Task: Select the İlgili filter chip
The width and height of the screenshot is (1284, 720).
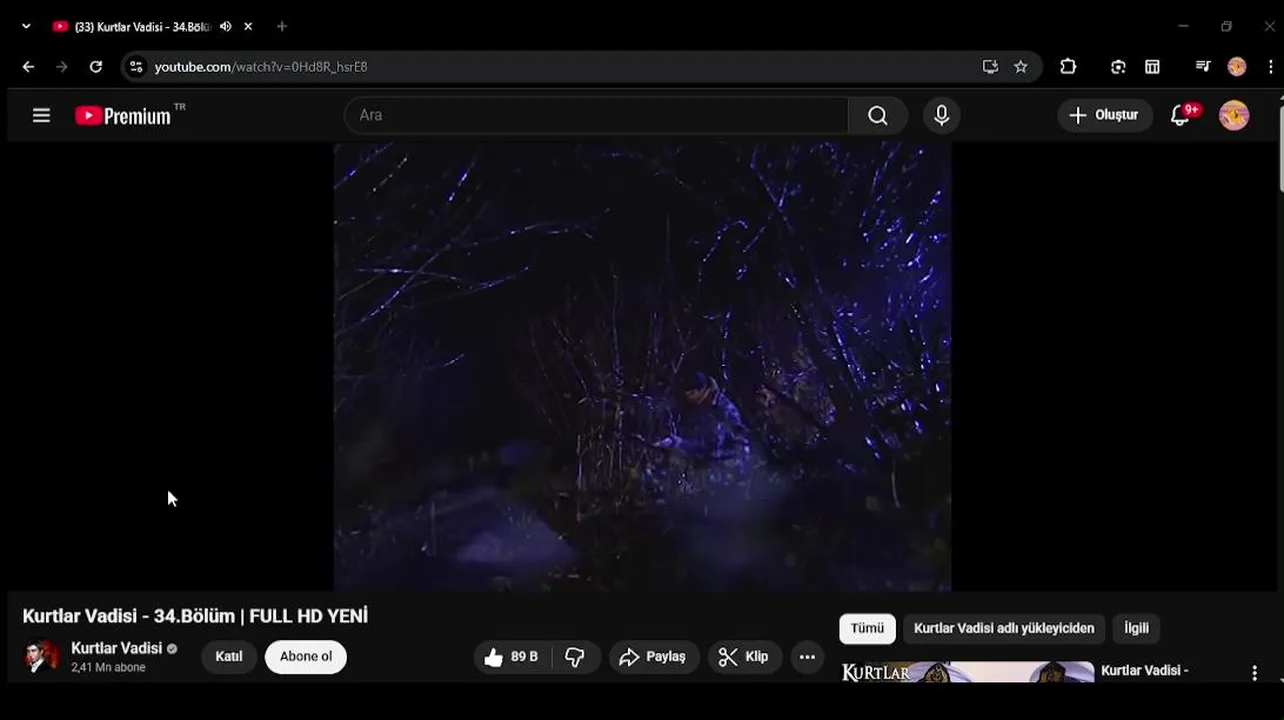Action: tap(1136, 628)
